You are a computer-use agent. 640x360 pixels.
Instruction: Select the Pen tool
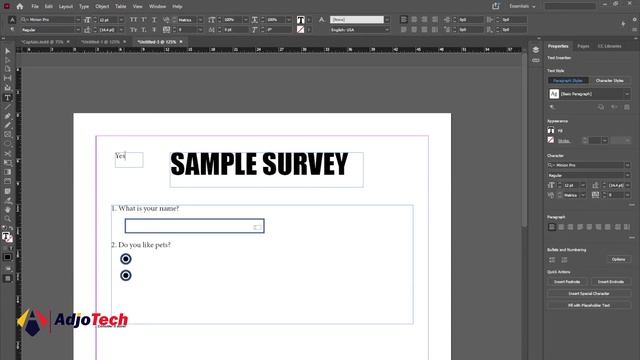tap(7, 116)
